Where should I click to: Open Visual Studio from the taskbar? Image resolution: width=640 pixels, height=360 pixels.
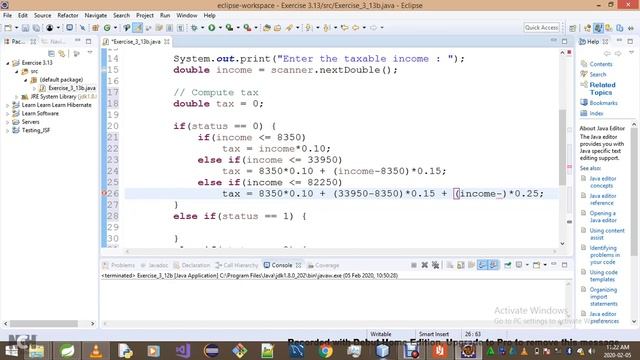[x=182, y=351]
